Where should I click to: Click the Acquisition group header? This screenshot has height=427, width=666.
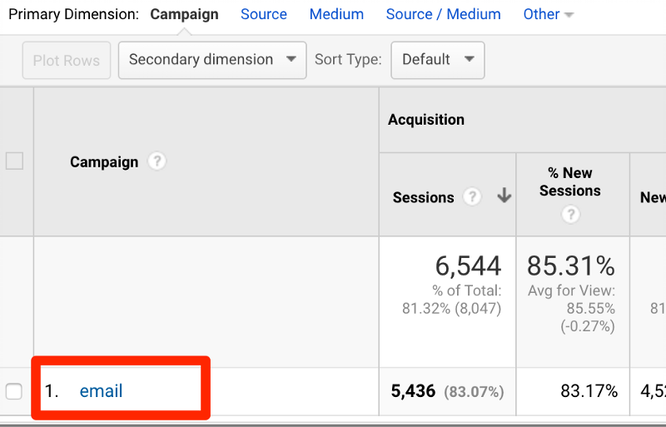pyautogui.click(x=426, y=120)
